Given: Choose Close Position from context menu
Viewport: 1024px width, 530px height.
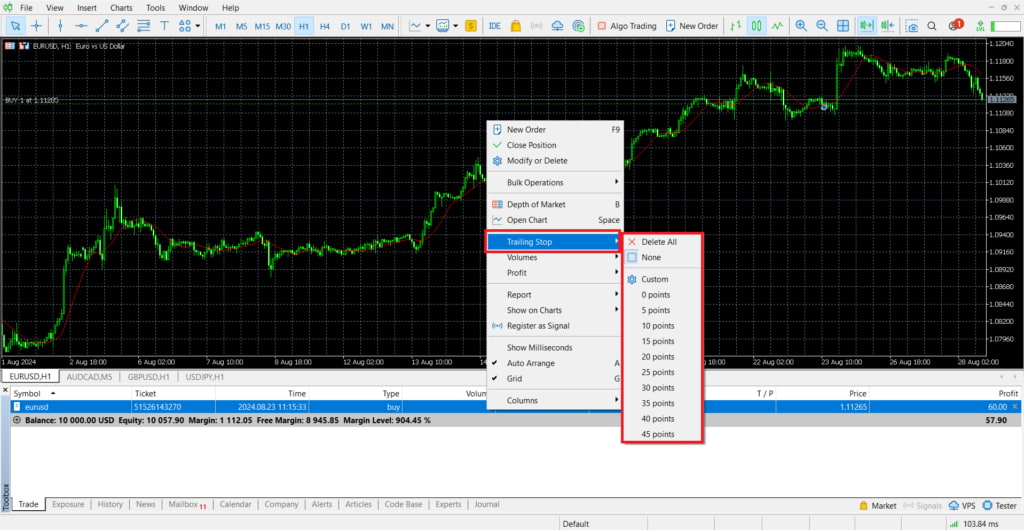Looking at the screenshot, I should point(555,145).
